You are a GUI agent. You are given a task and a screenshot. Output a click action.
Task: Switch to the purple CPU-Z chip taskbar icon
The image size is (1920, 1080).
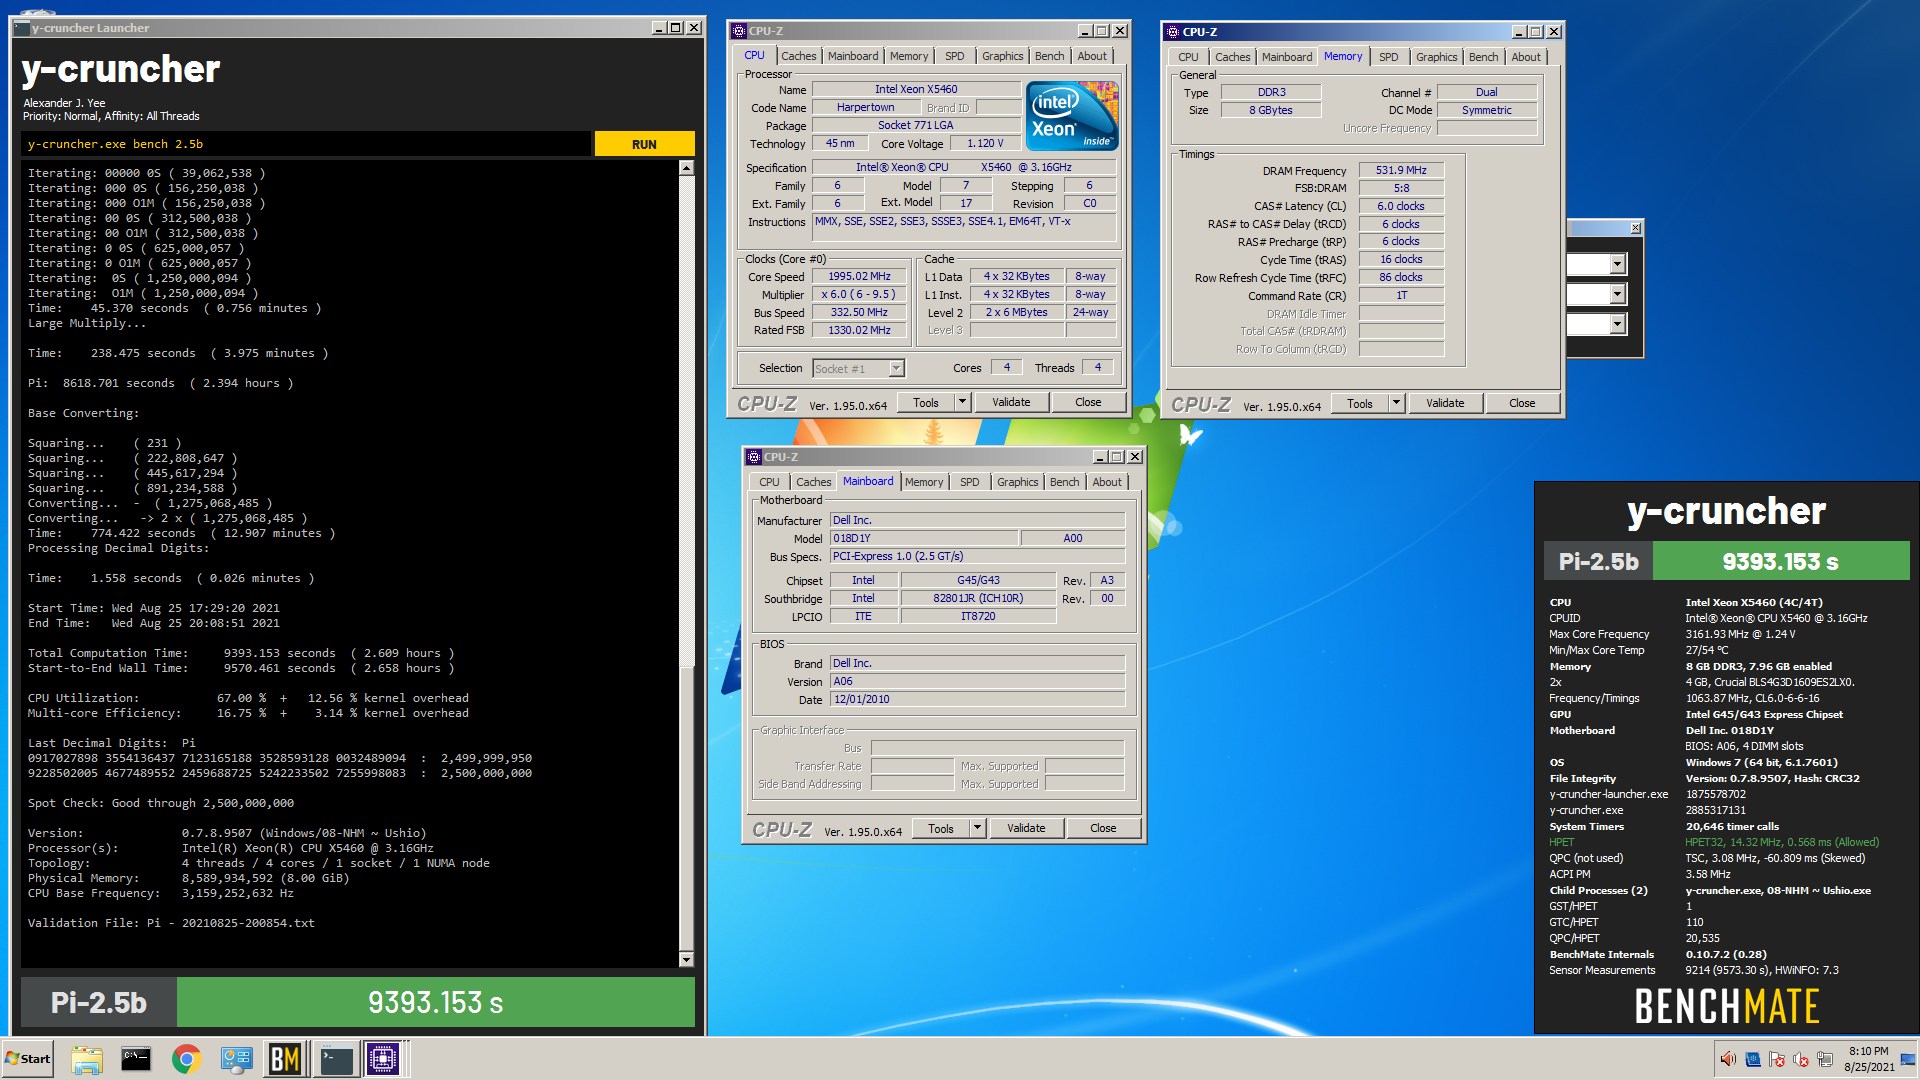383,1059
